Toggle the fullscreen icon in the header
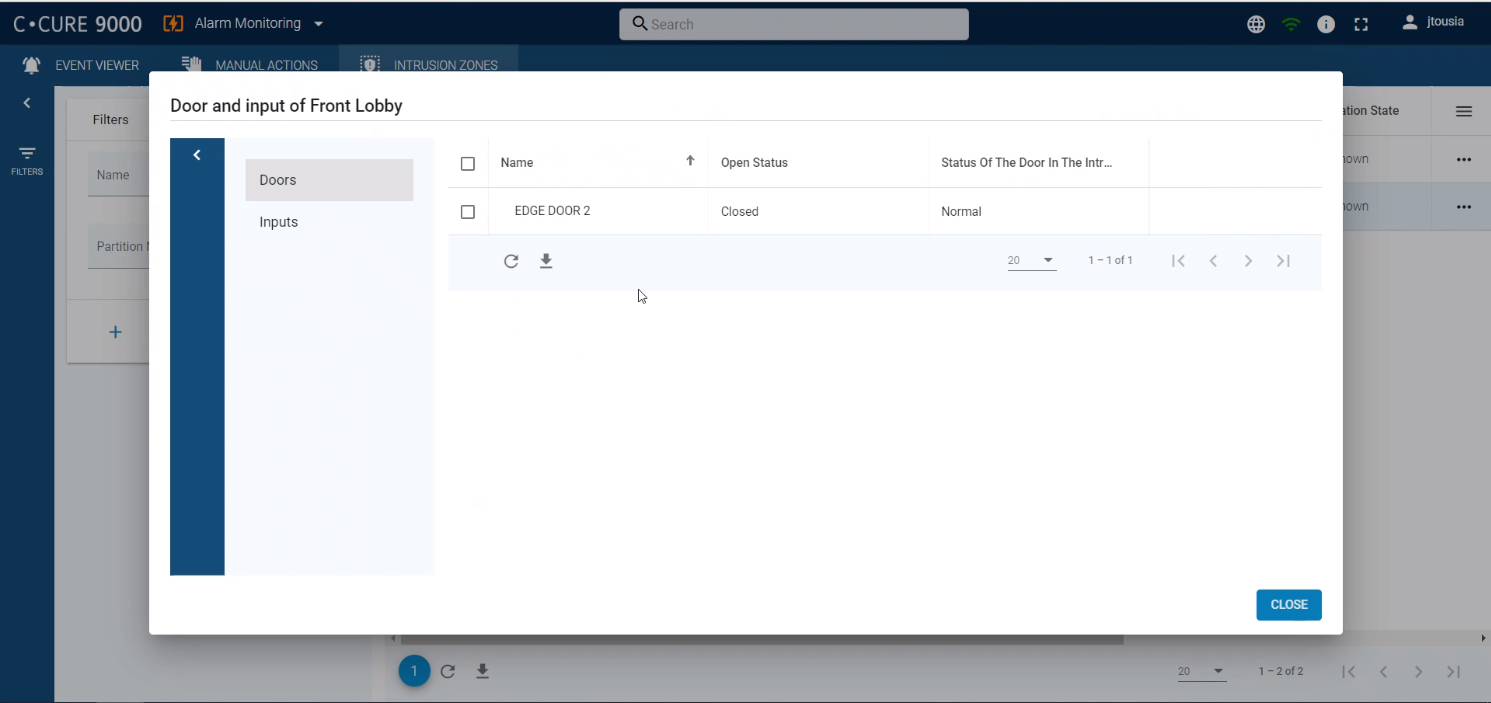 pos(1360,24)
